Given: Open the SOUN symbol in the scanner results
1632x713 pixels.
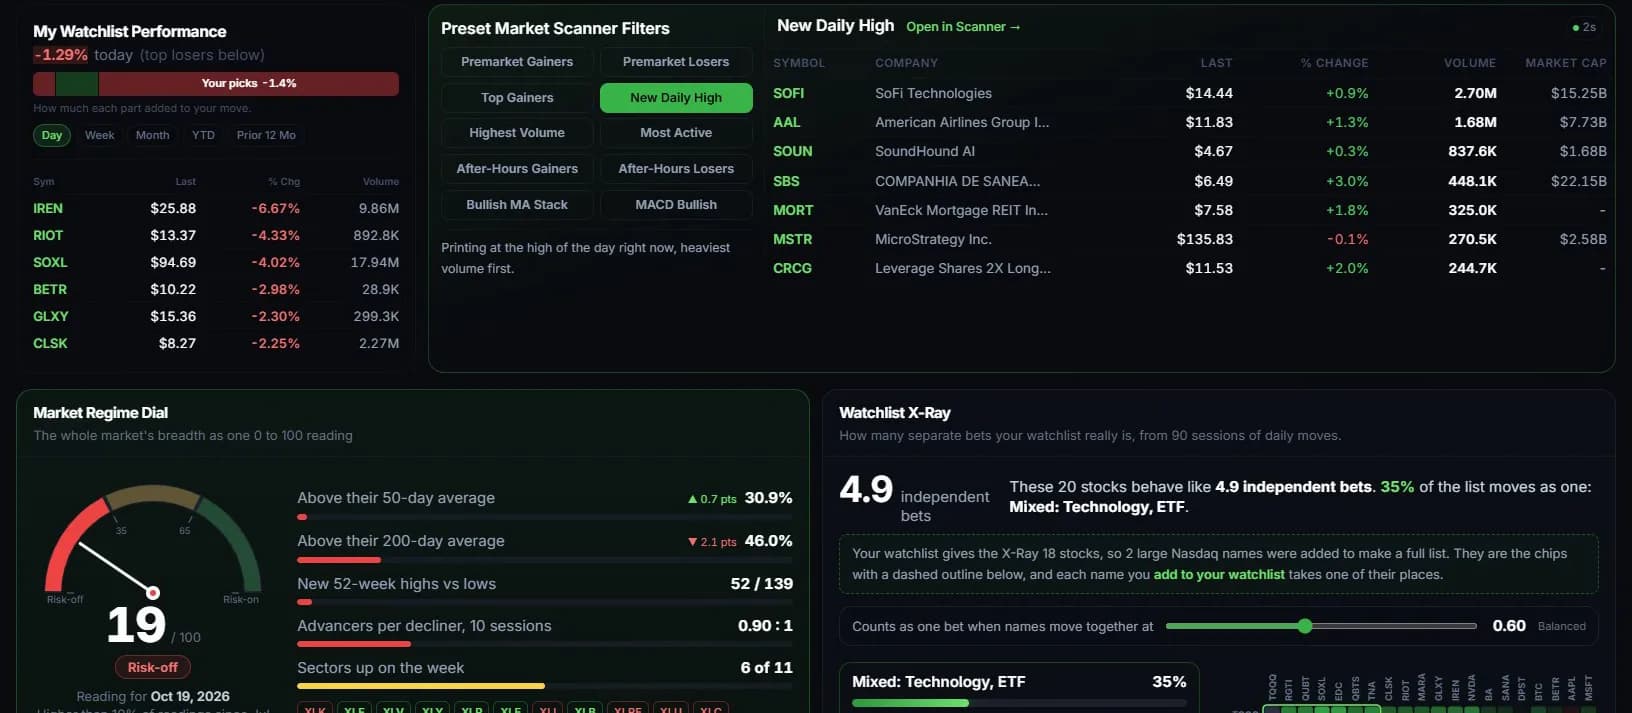Looking at the screenshot, I should pyautogui.click(x=792, y=151).
